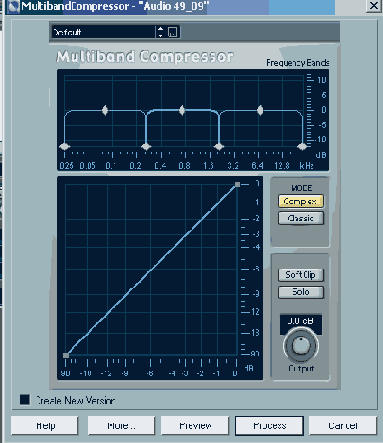Screen dimensions: 383x443
Task: Click the preset up arrow stepper
Action: (x=161, y=29)
